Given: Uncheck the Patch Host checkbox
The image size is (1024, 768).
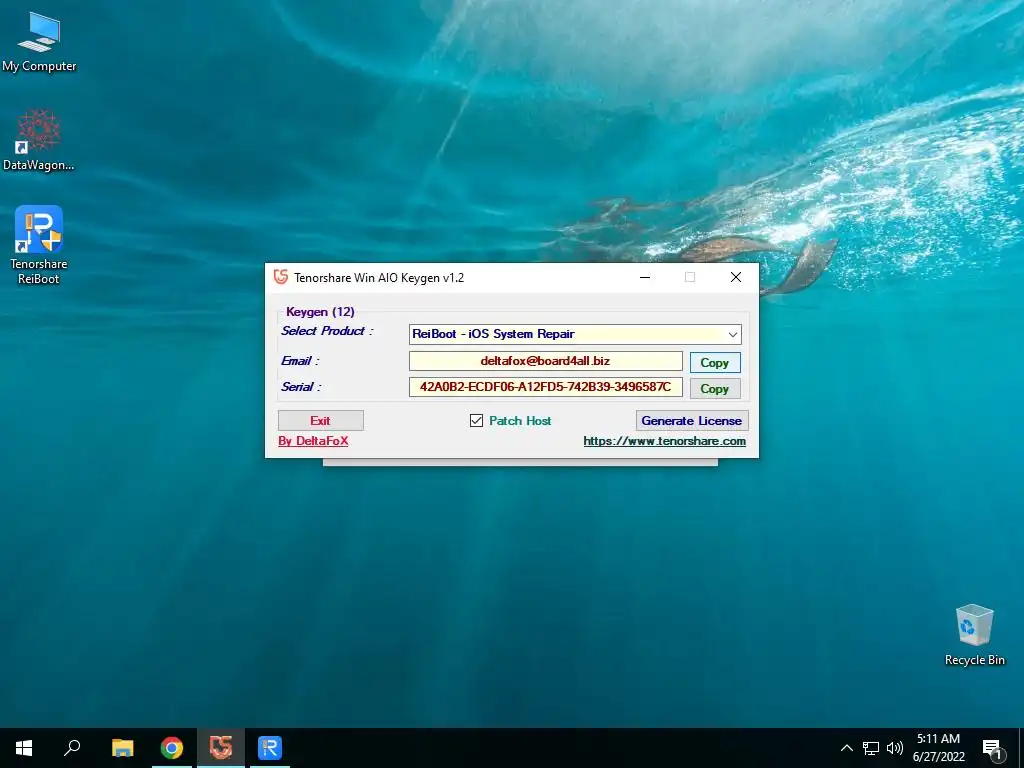Looking at the screenshot, I should point(476,421).
